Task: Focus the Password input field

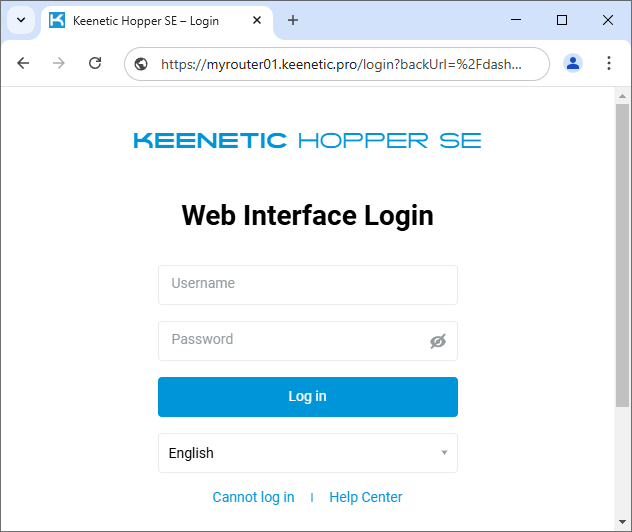Action: tap(290, 340)
